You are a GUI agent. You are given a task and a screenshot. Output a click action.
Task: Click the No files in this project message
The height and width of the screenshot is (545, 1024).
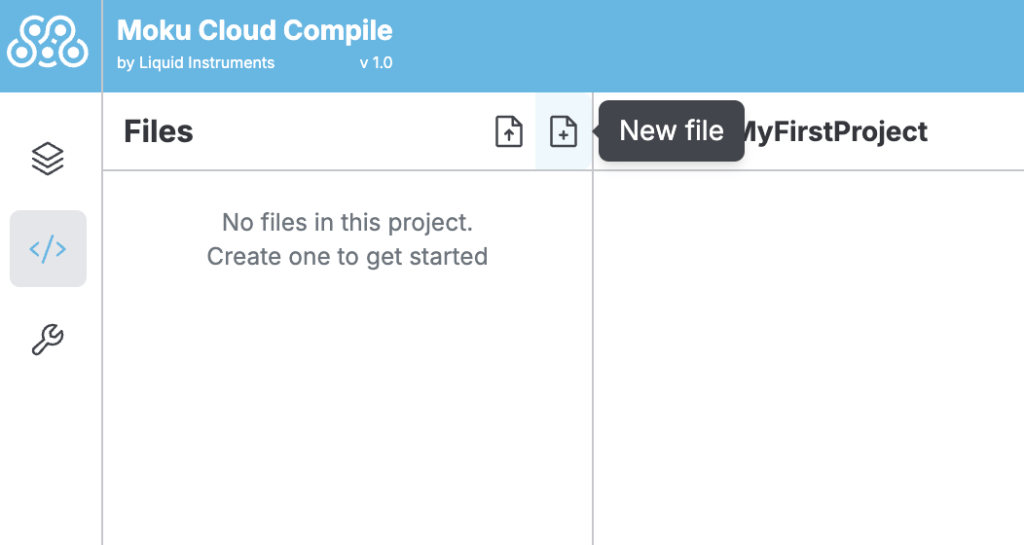(347, 223)
